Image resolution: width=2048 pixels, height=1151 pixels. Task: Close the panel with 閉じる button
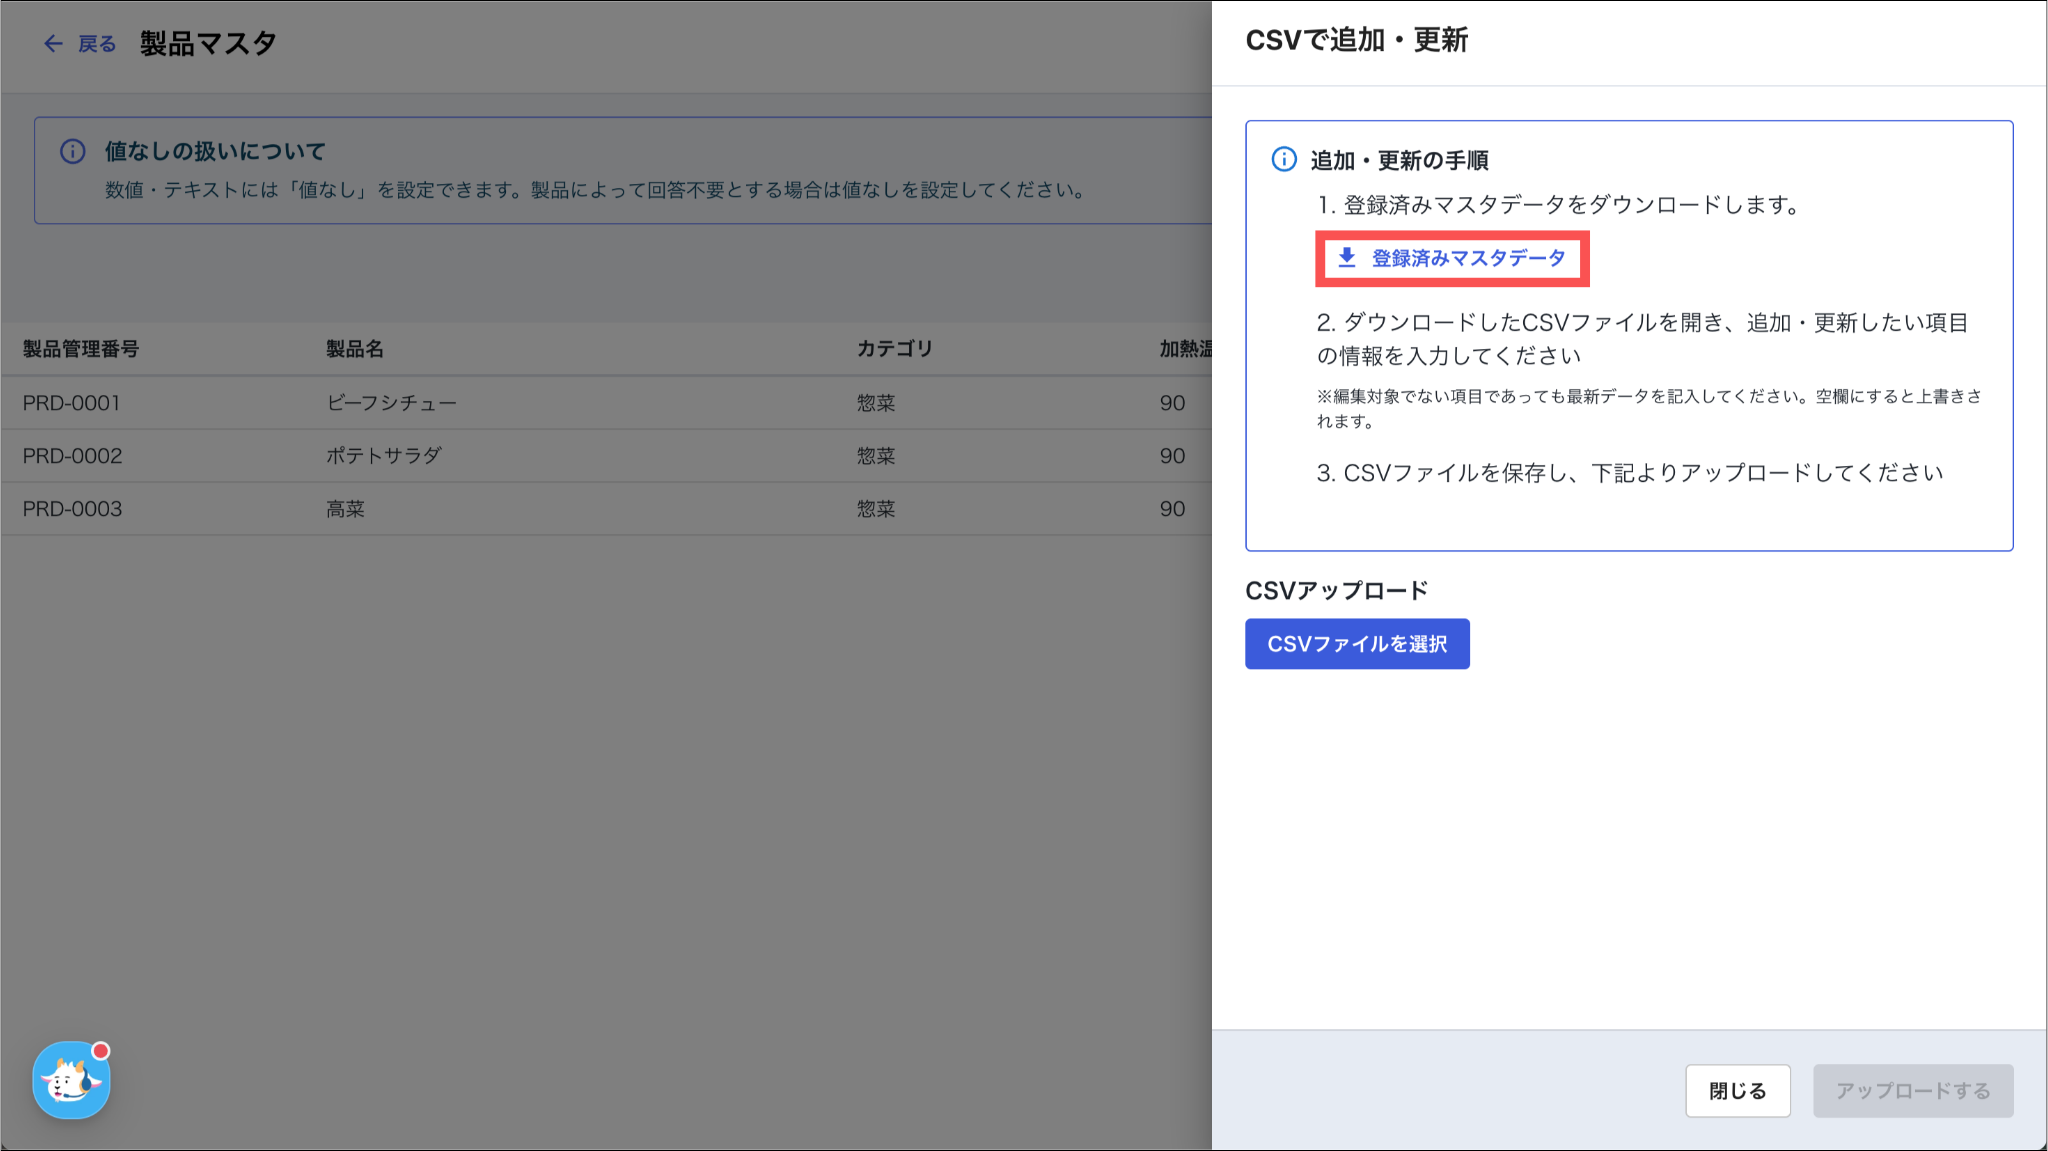[1737, 1090]
